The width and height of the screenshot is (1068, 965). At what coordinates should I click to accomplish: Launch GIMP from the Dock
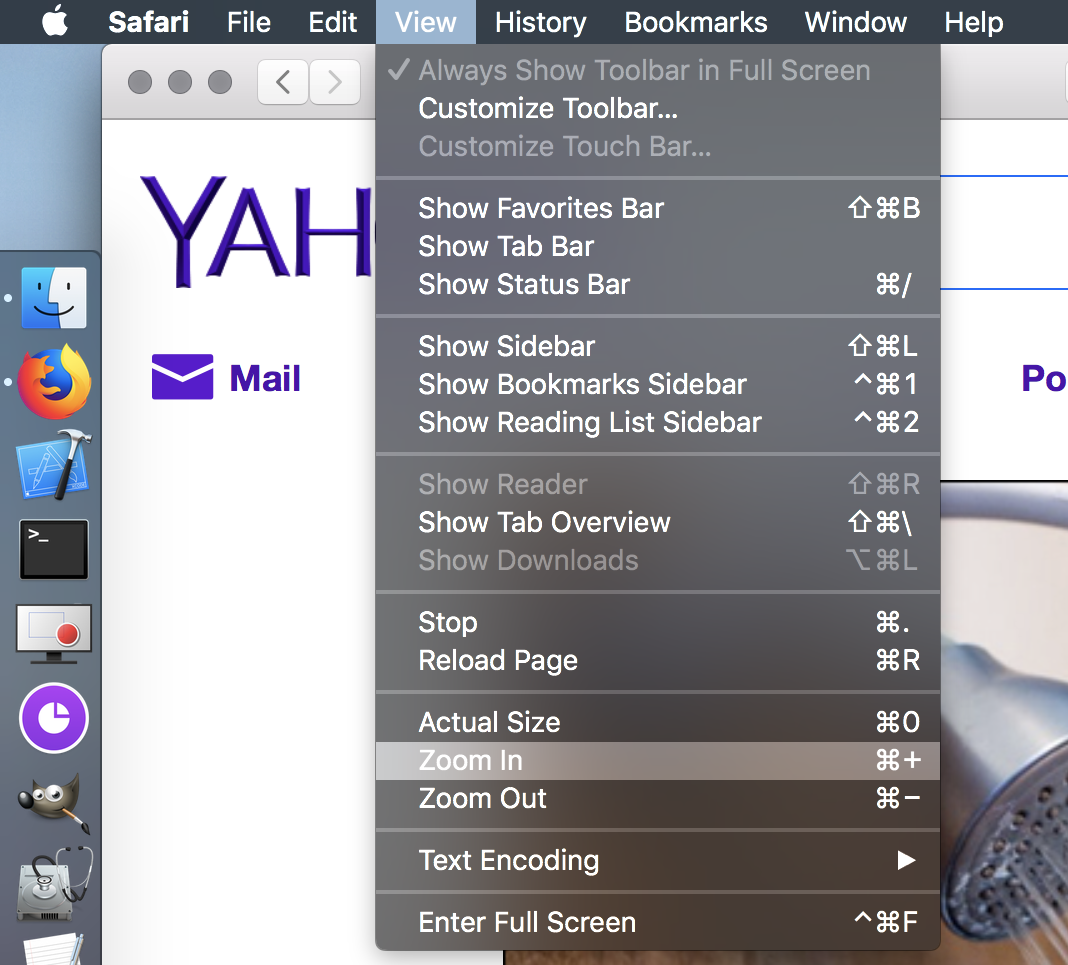[x=54, y=802]
